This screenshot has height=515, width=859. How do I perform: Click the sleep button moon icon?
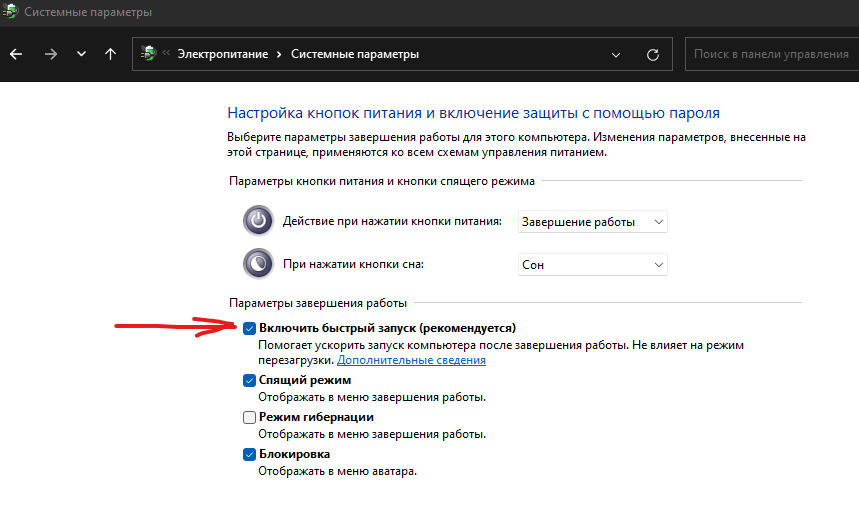coord(258,264)
